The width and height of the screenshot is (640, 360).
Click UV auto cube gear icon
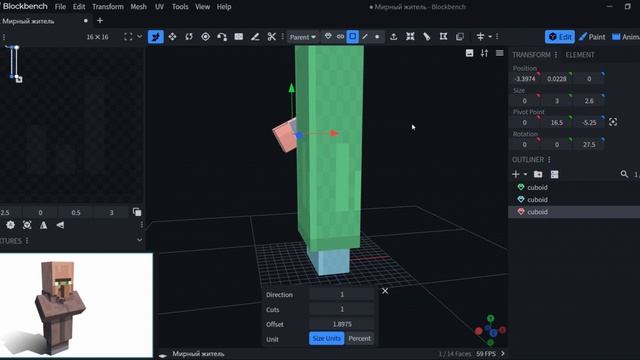click(x=10, y=225)
